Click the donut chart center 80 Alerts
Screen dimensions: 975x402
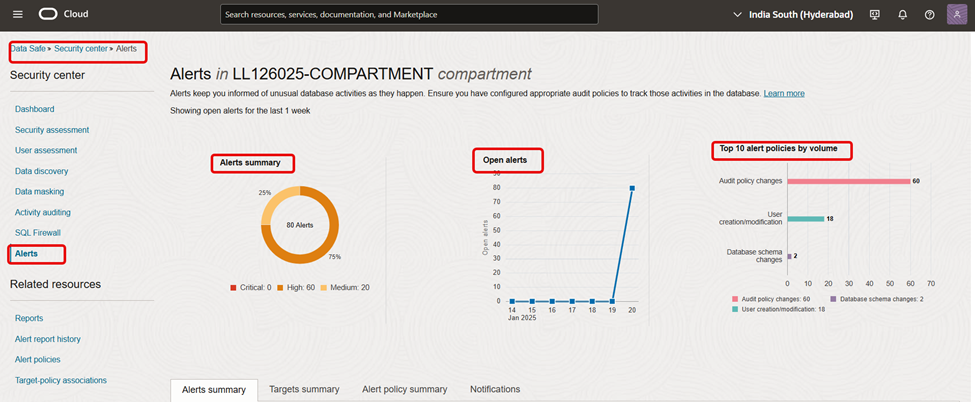(300, 225)
